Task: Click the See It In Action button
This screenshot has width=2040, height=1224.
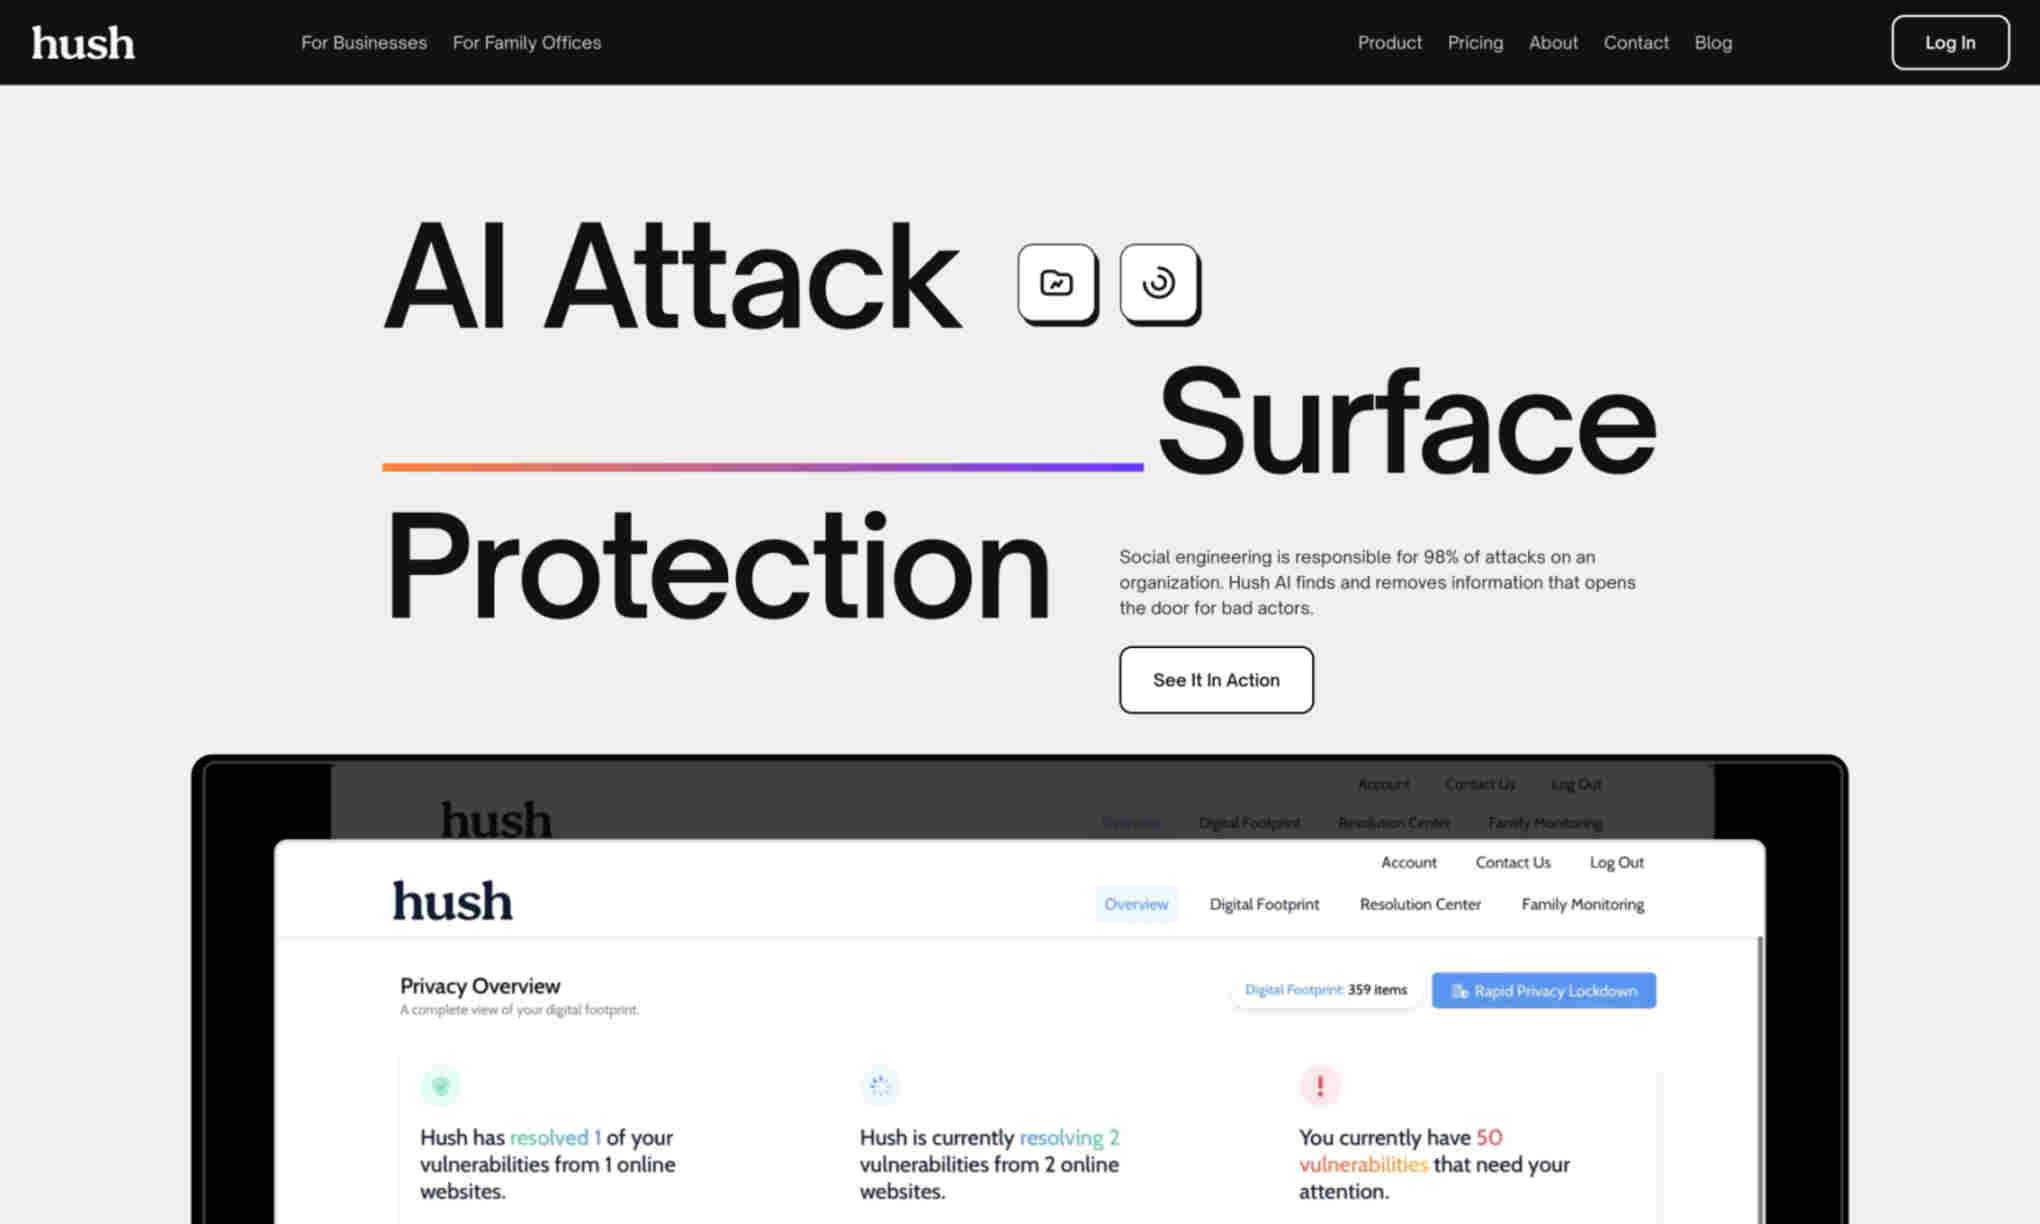Action: [1215, 679]
